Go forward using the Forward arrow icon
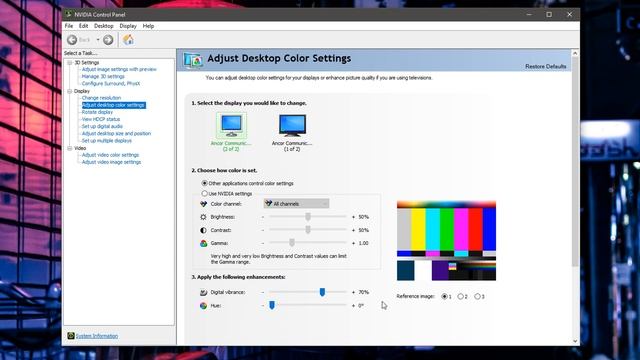Image resolution: width=640 pixels, height=360 pixels. click(108, 40)
